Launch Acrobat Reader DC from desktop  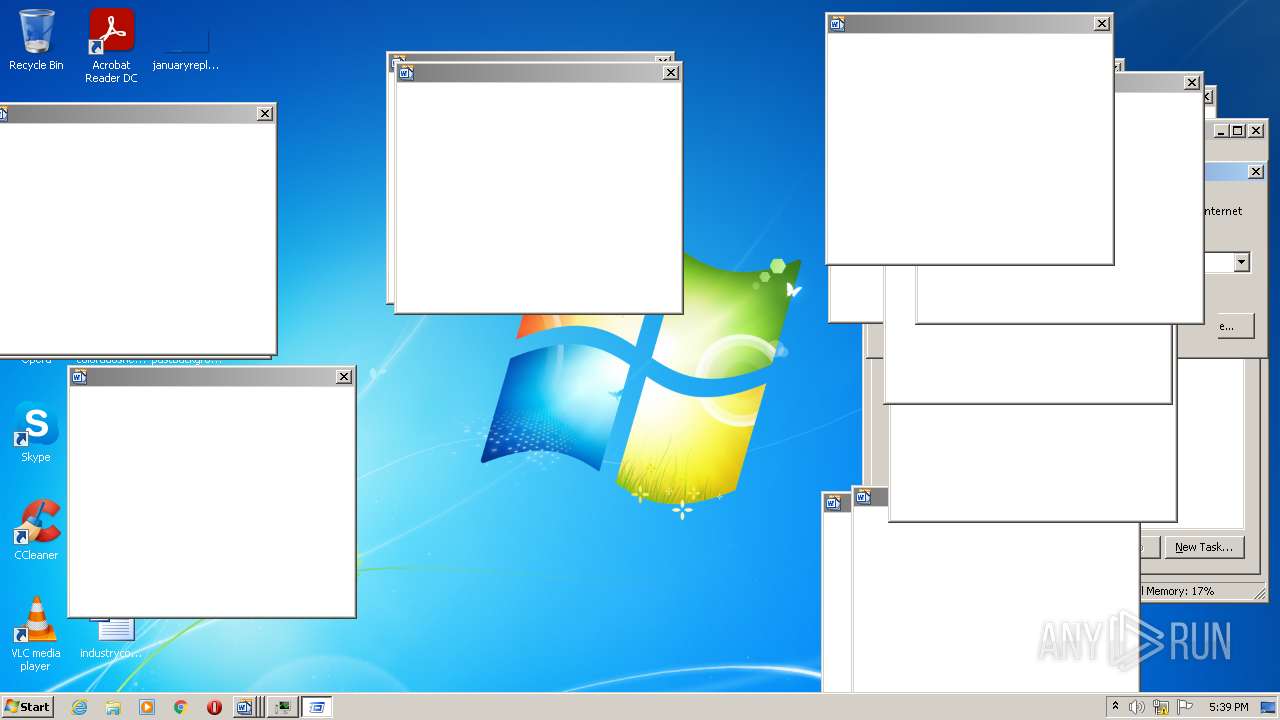[x=111, y=45]
